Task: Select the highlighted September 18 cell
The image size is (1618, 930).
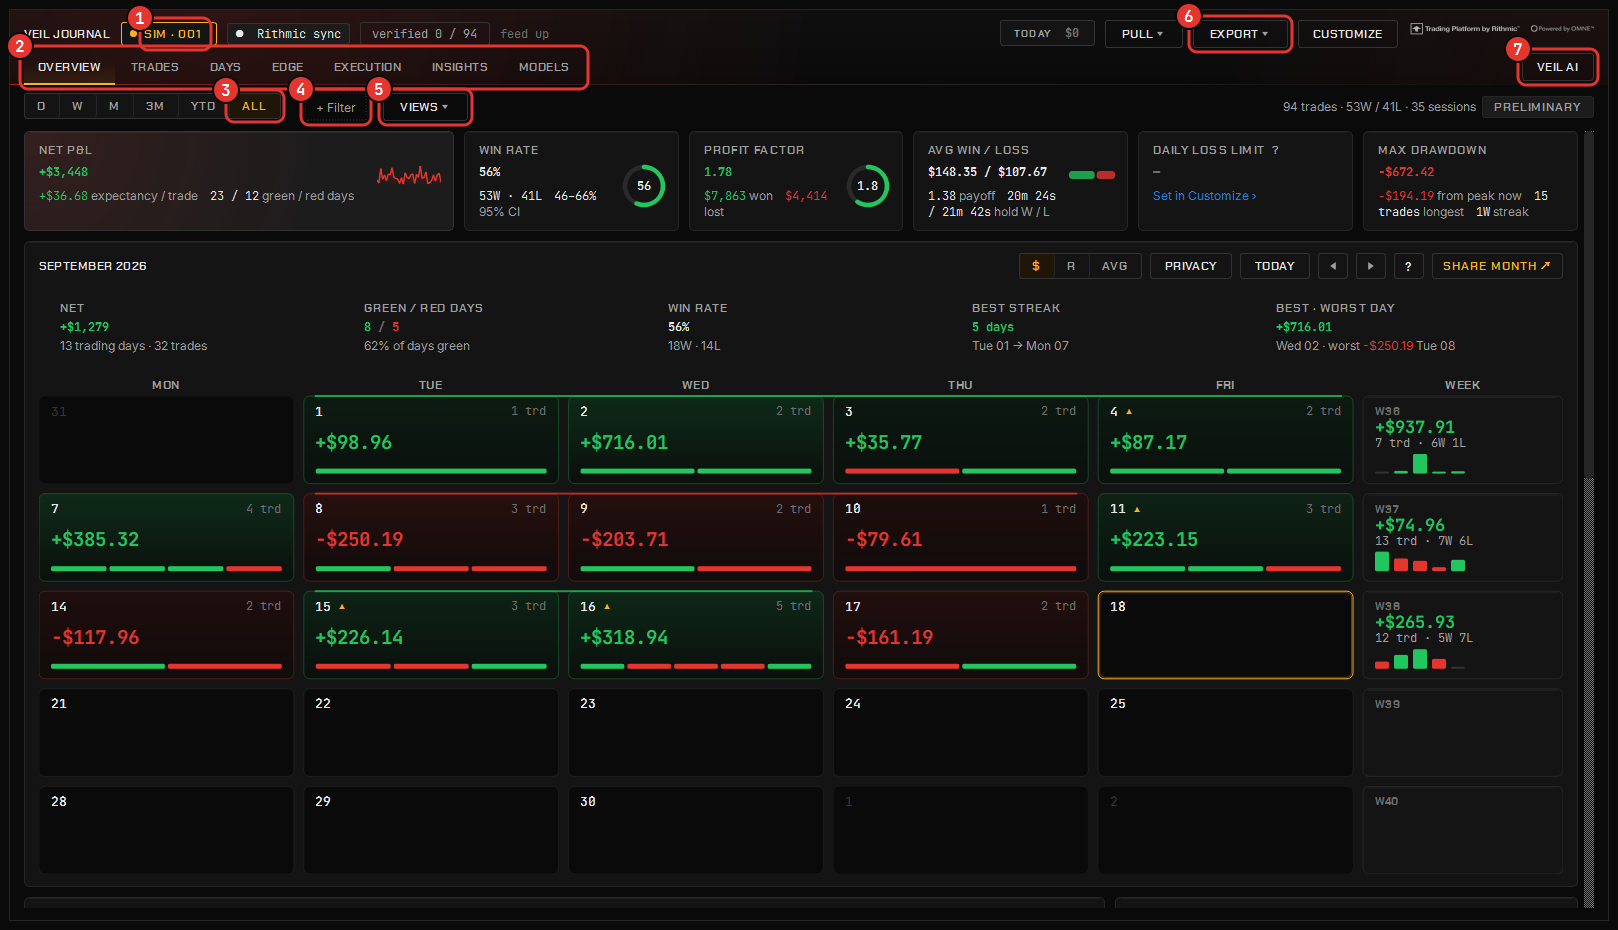Action: coord(1225,635)
